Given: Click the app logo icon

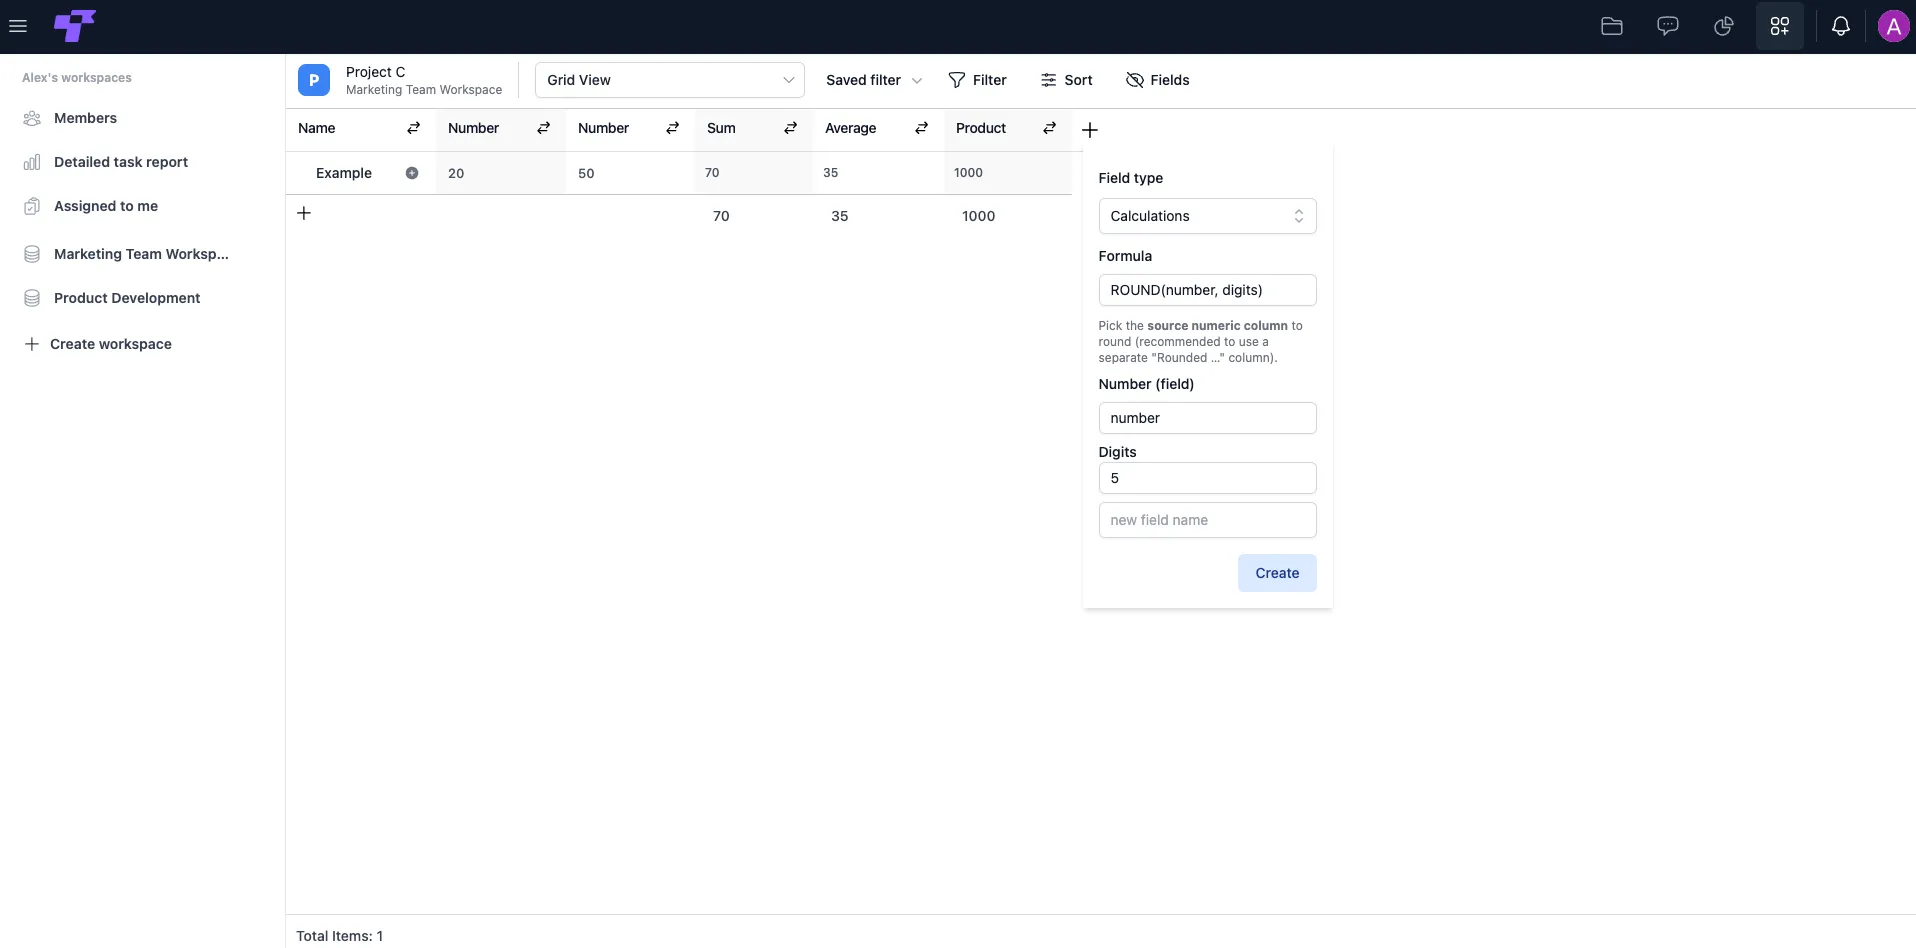Looking at the screenshot, I should click(75, 26).
